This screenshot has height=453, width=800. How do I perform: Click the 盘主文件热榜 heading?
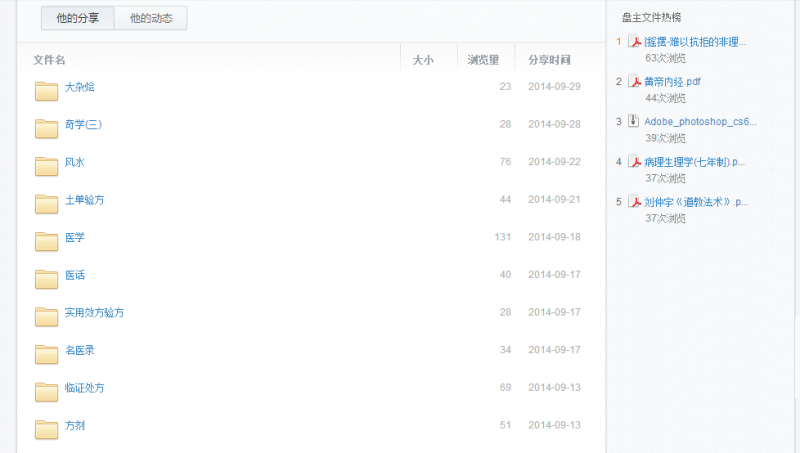[x=652, y=18]
